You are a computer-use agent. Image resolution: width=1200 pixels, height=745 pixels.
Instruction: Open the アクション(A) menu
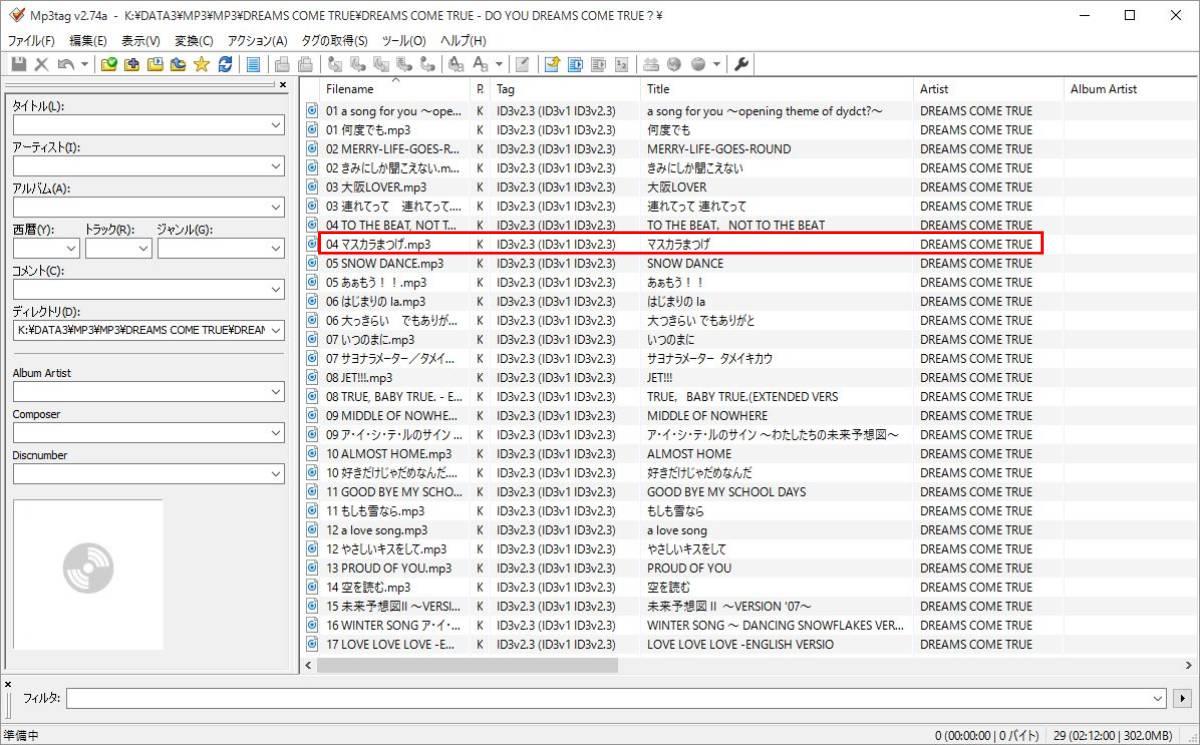click(257, 41)
